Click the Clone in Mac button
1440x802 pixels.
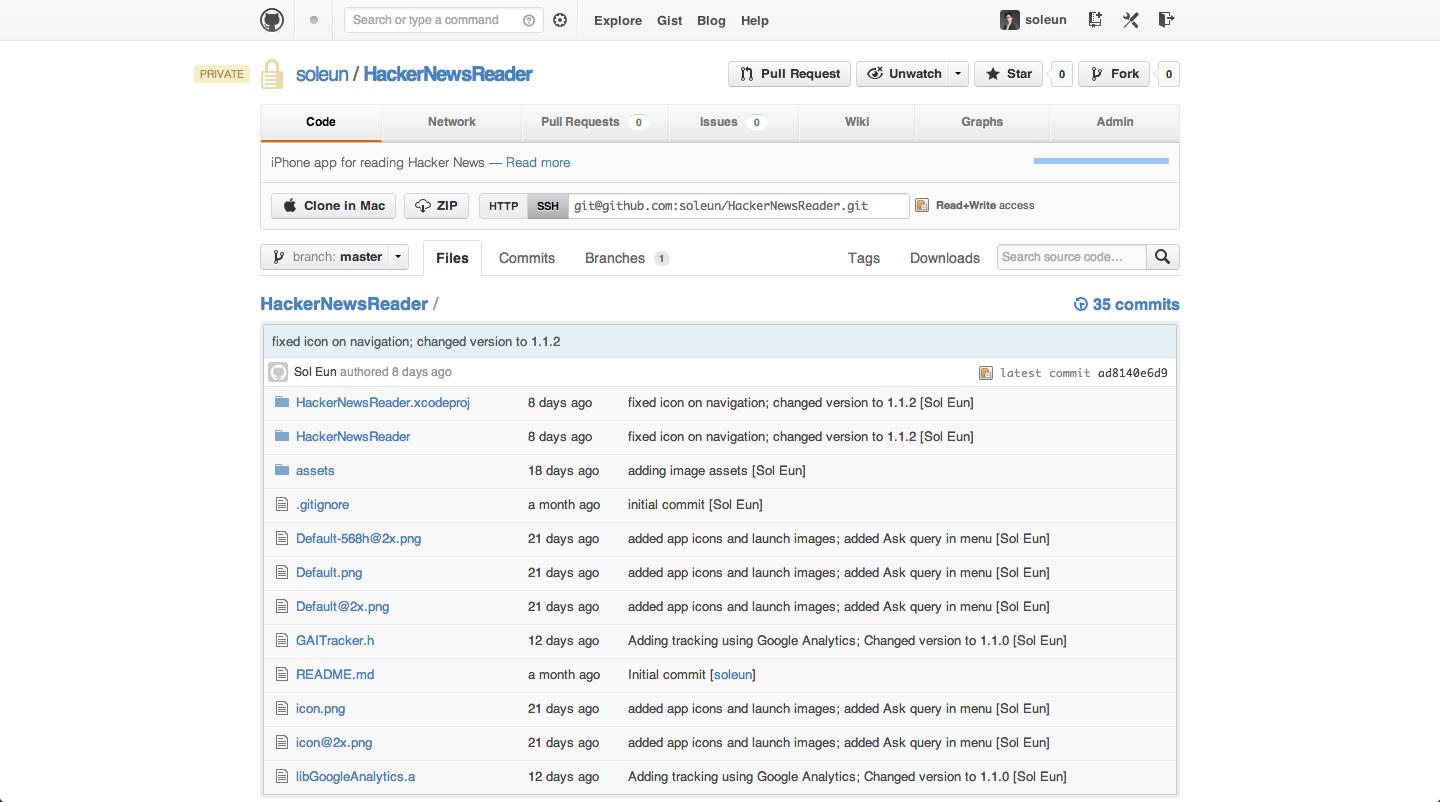(x=334, y=206)
